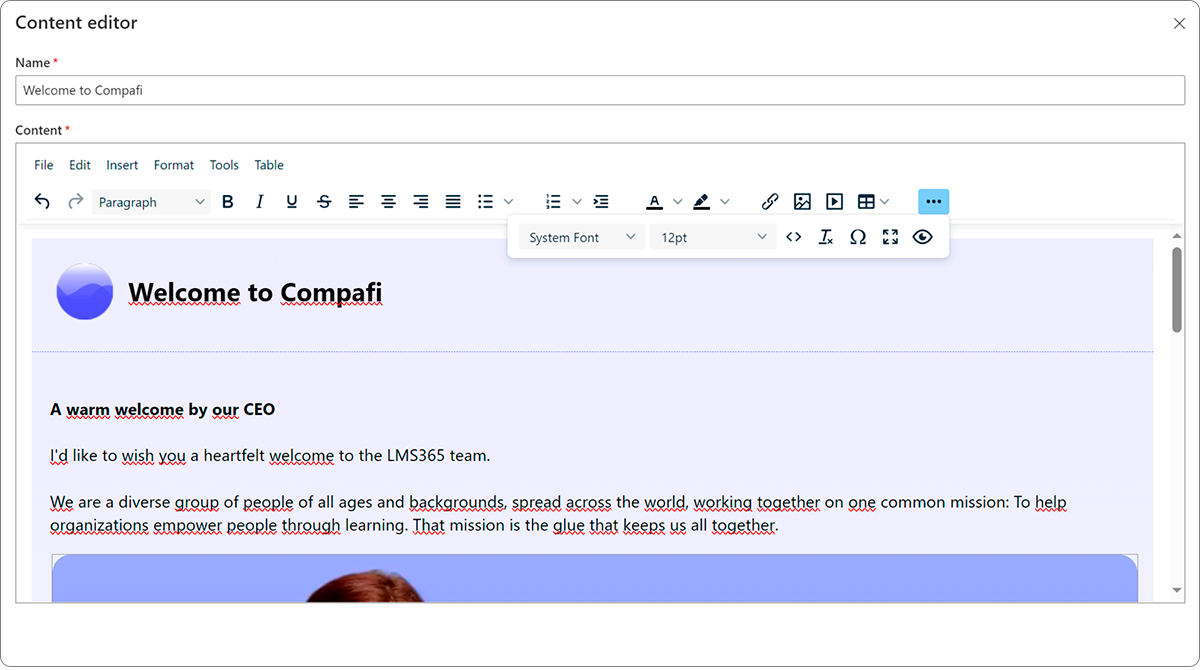Align text center

click(x=389, y=202)
